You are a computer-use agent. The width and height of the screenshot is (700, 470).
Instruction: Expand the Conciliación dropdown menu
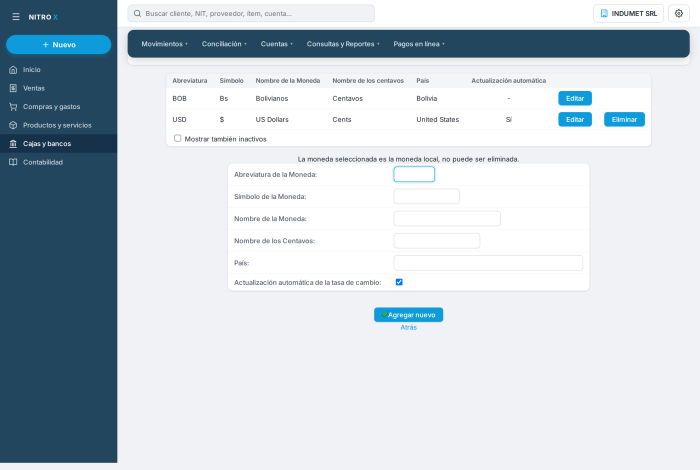tap(224, 44)
